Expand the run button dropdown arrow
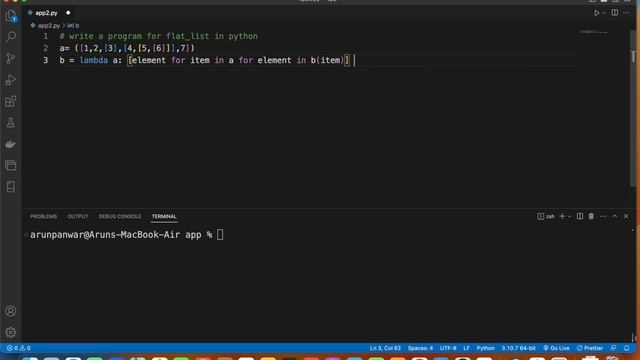This screenshot has width=640, height=360. click(604, 13)
